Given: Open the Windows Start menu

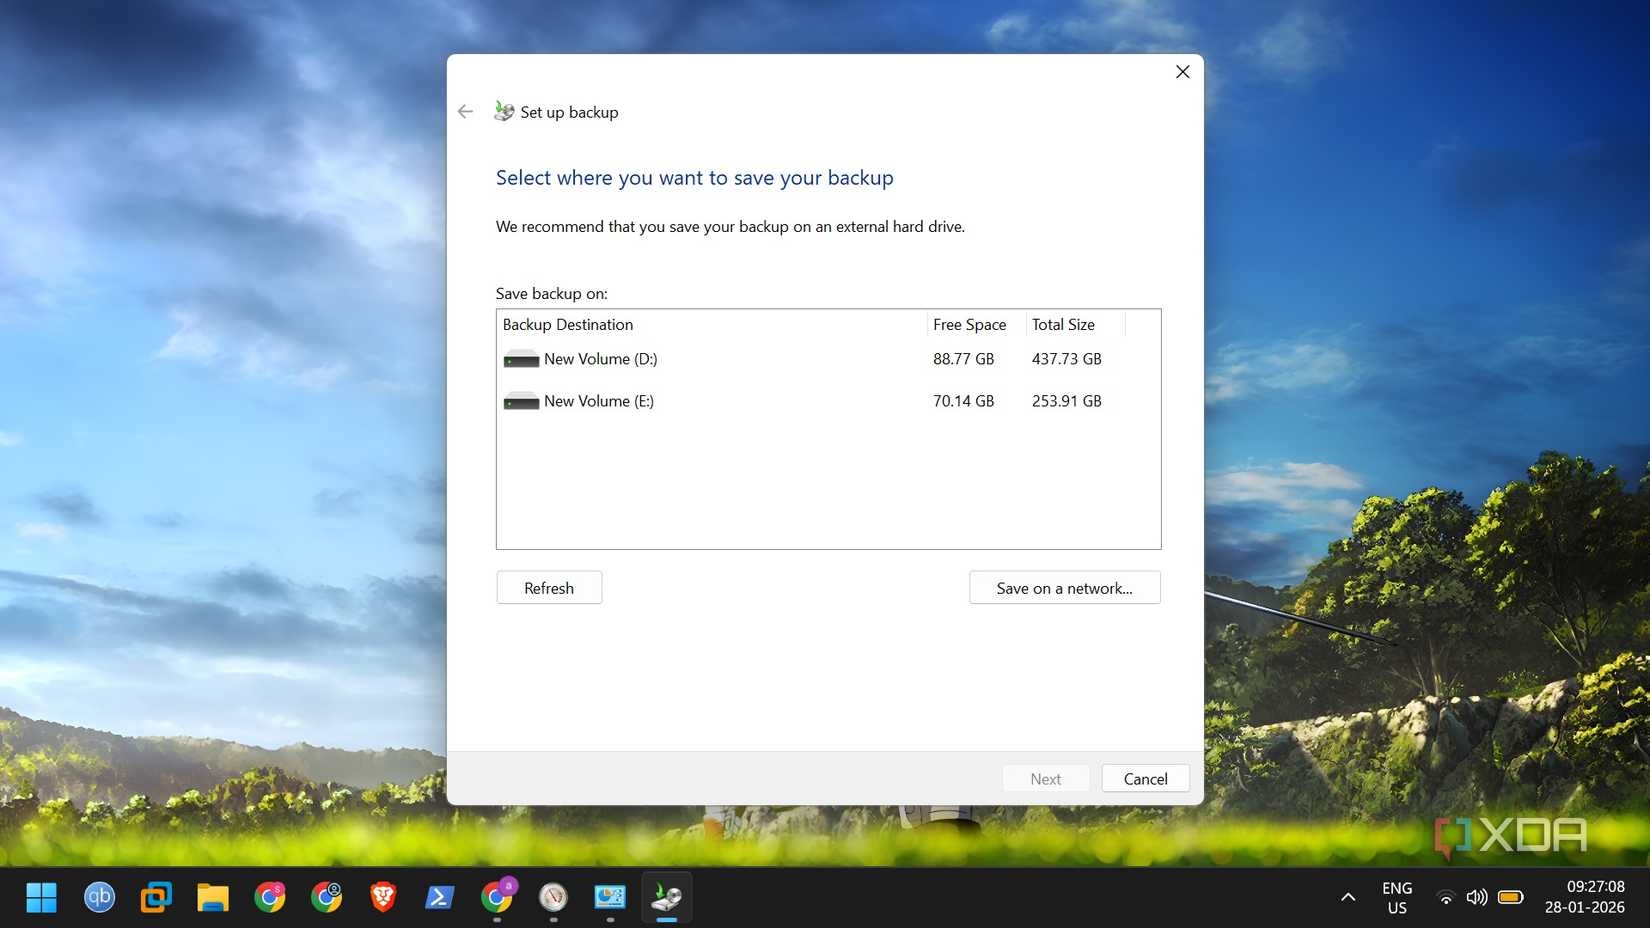Looking at the screenshot, I should 41,897.
